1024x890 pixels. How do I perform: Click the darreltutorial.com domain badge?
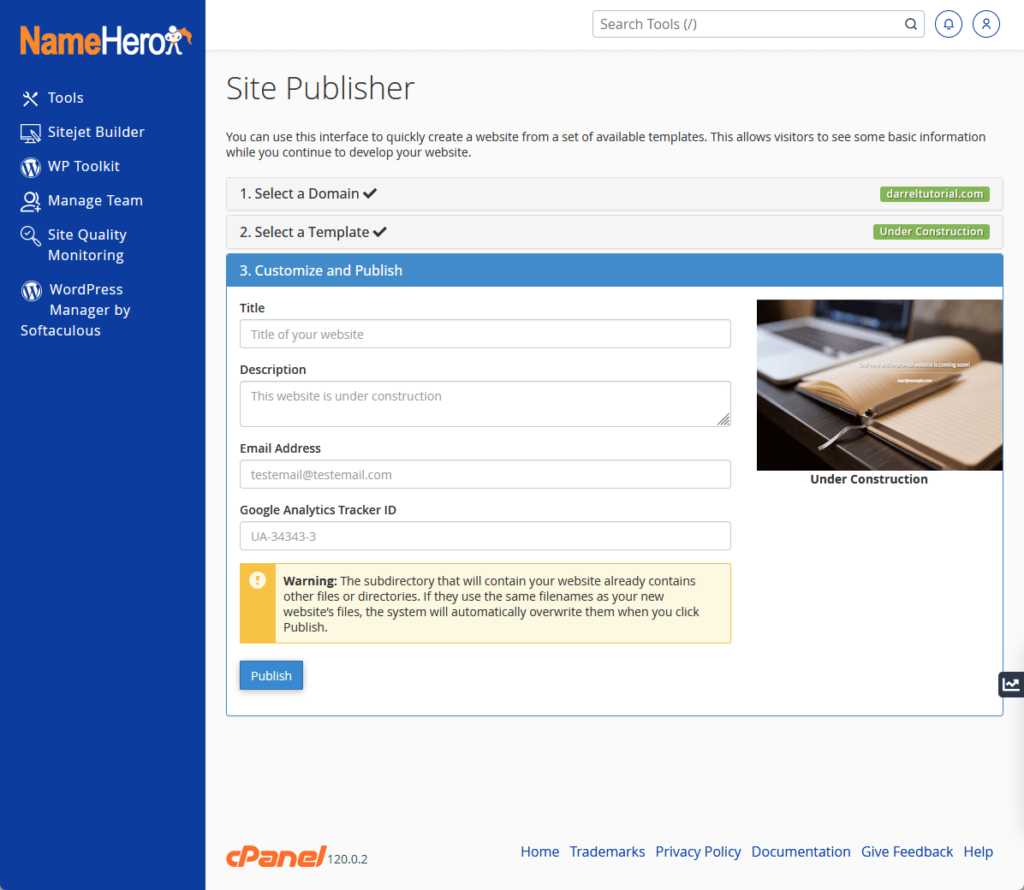(935, 194)
